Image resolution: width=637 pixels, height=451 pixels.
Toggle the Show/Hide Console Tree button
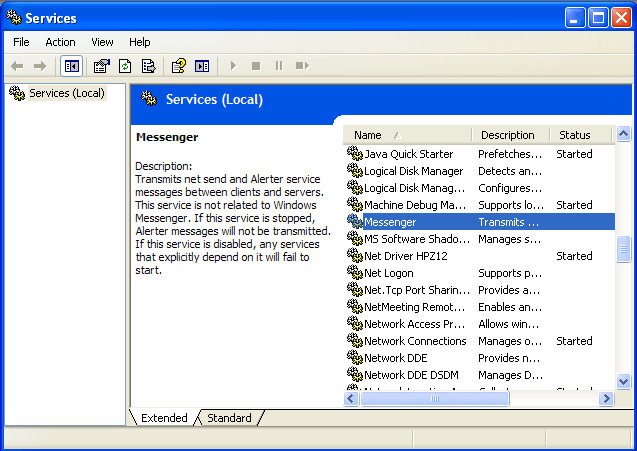[x=72, y=66]
